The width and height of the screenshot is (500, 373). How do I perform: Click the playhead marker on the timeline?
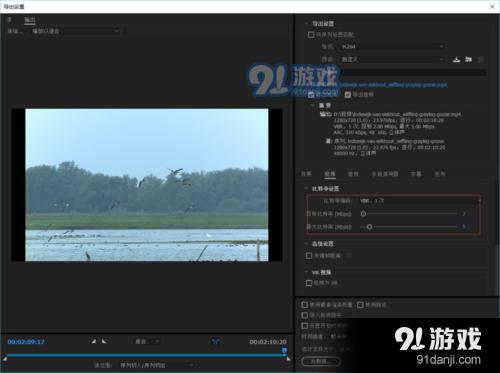(x=284, y=350)
